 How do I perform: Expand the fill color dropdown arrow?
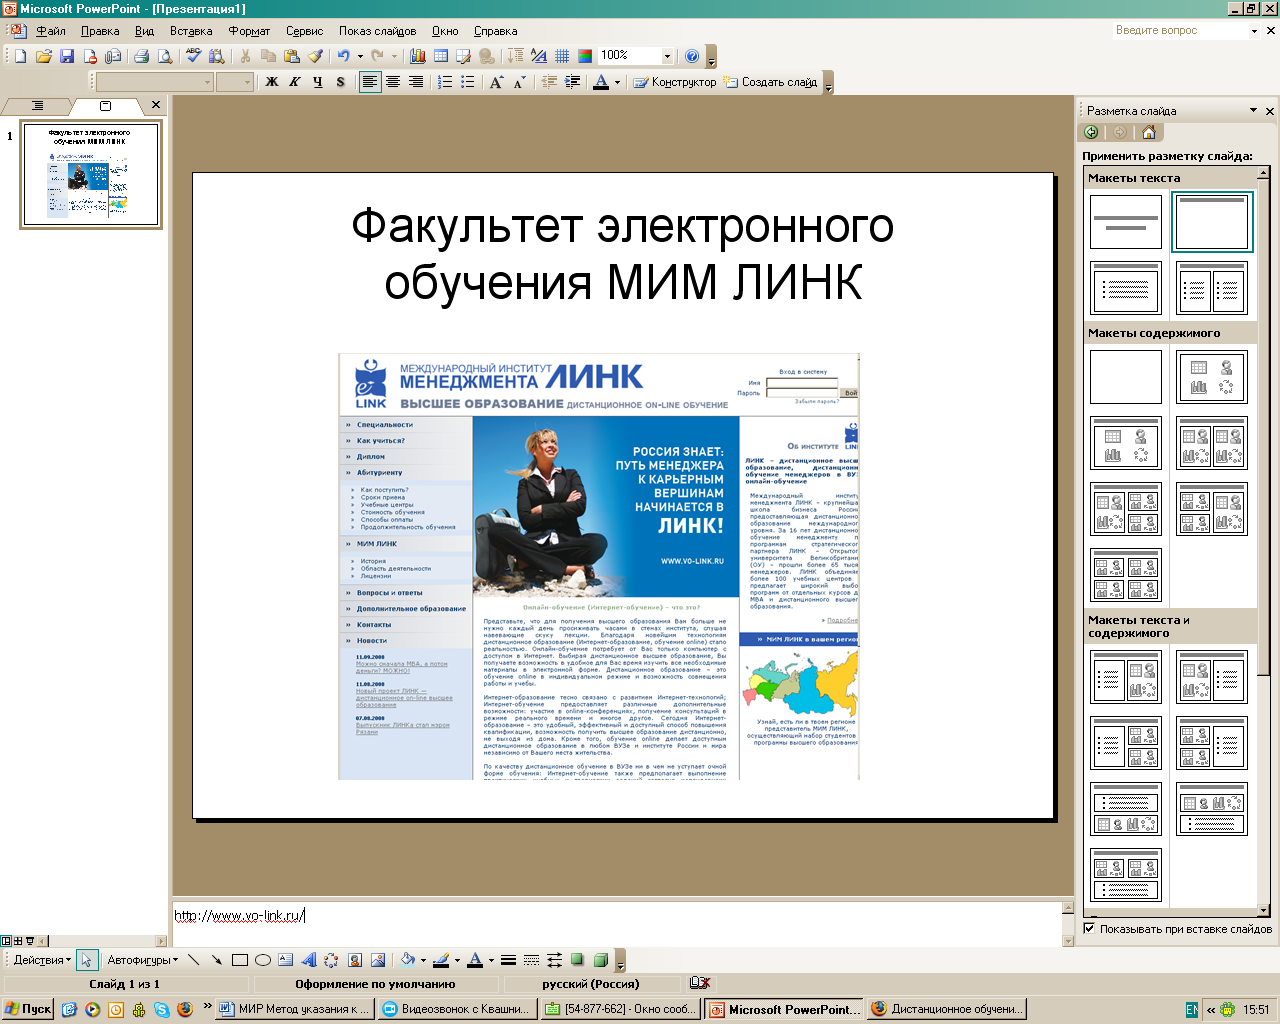(x=425, y=960)
